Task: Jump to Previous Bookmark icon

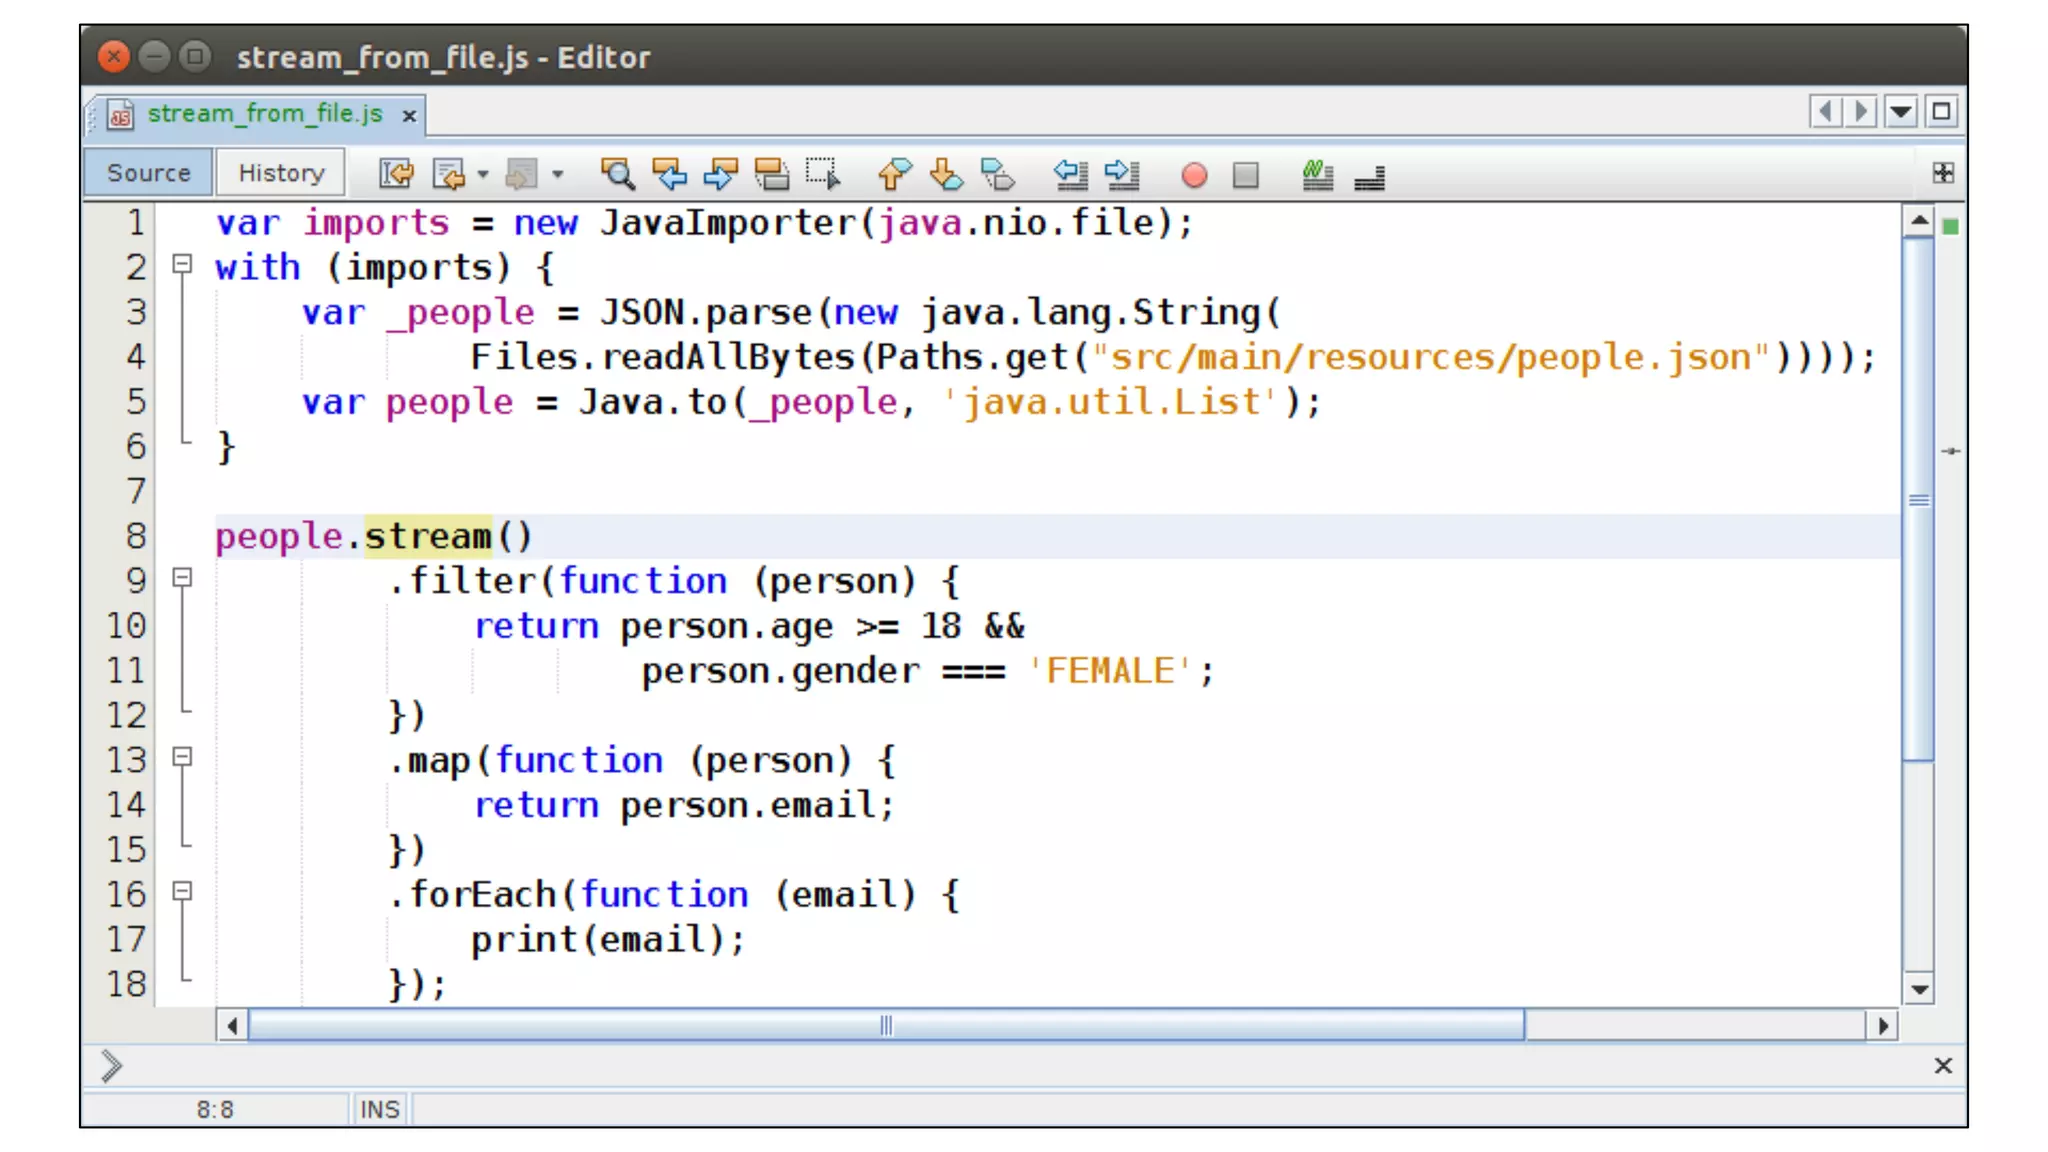Action: coord(894,174)
